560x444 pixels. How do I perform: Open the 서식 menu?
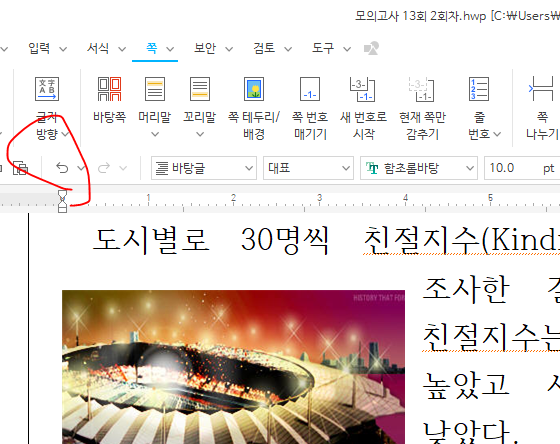click(98, 48)
